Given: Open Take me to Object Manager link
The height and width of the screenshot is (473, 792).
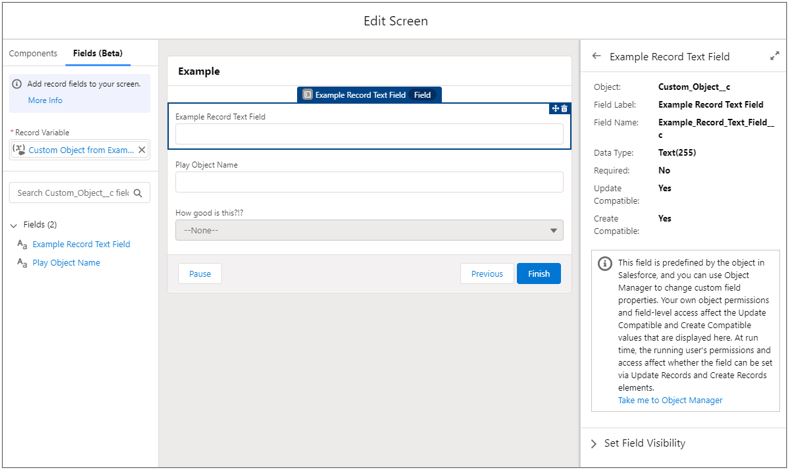Looking at the screenshot, I should [670, 400].
